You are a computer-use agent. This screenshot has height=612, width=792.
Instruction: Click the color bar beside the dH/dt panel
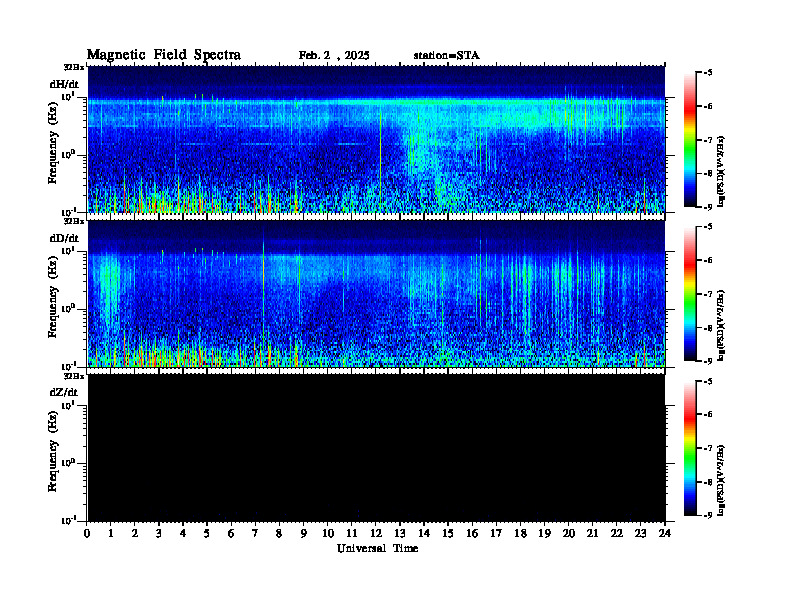tap(690, 139)
